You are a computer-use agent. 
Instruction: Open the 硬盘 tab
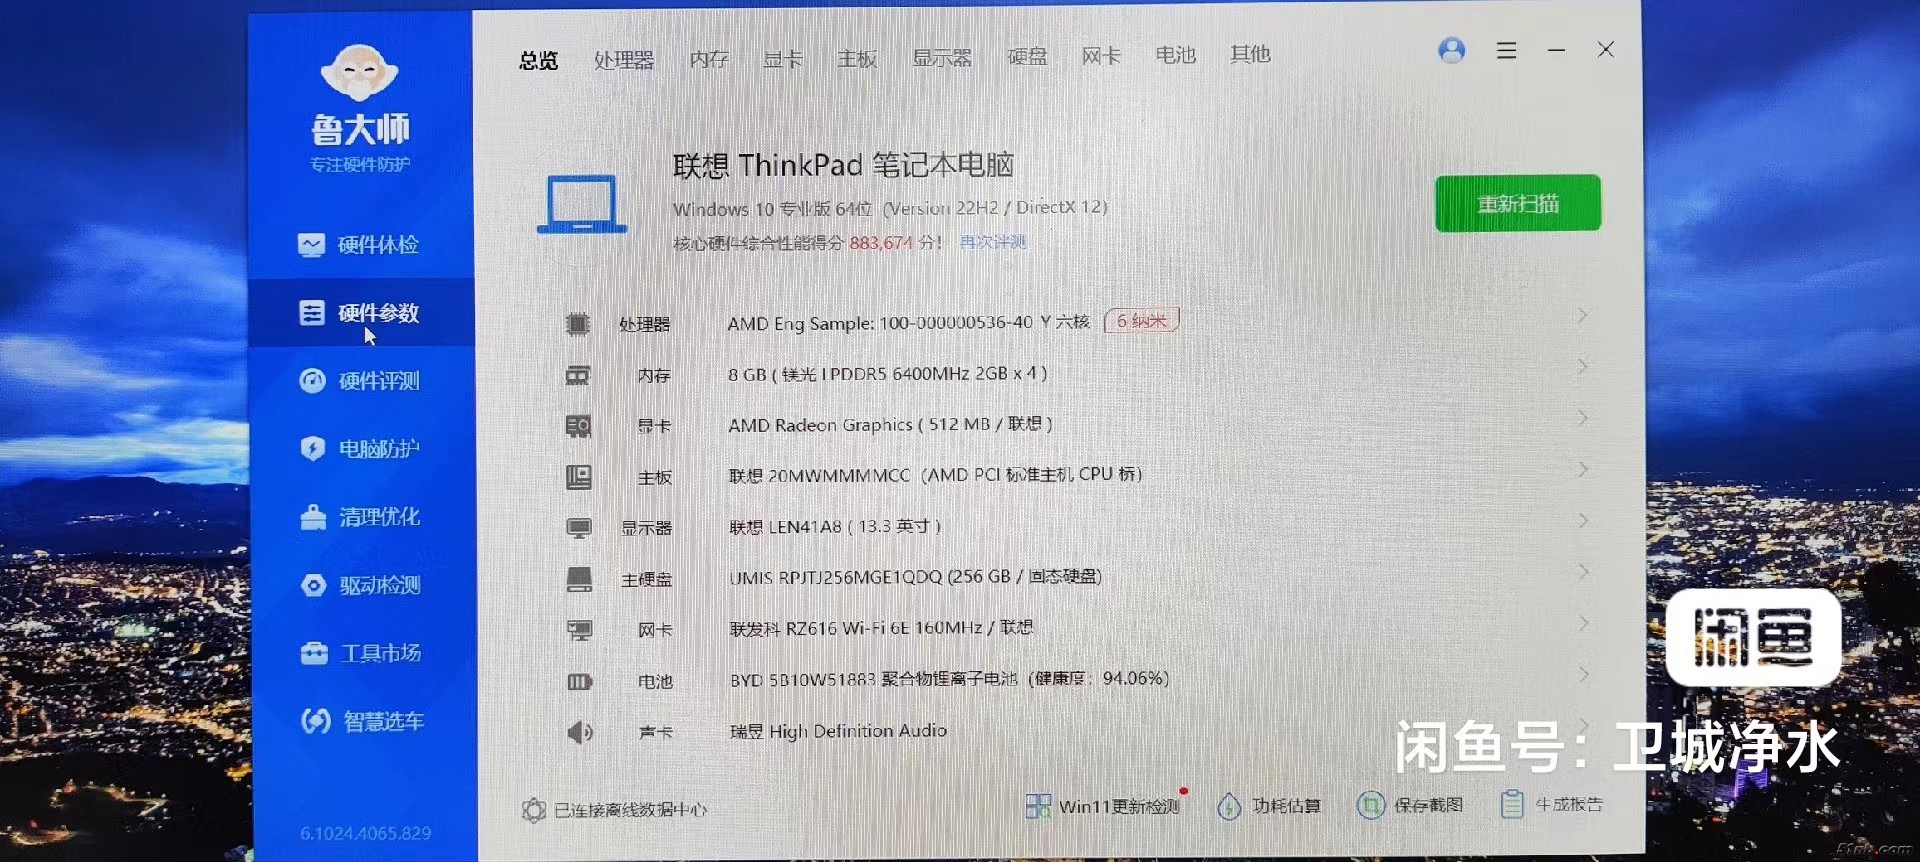coord(1027,56)
